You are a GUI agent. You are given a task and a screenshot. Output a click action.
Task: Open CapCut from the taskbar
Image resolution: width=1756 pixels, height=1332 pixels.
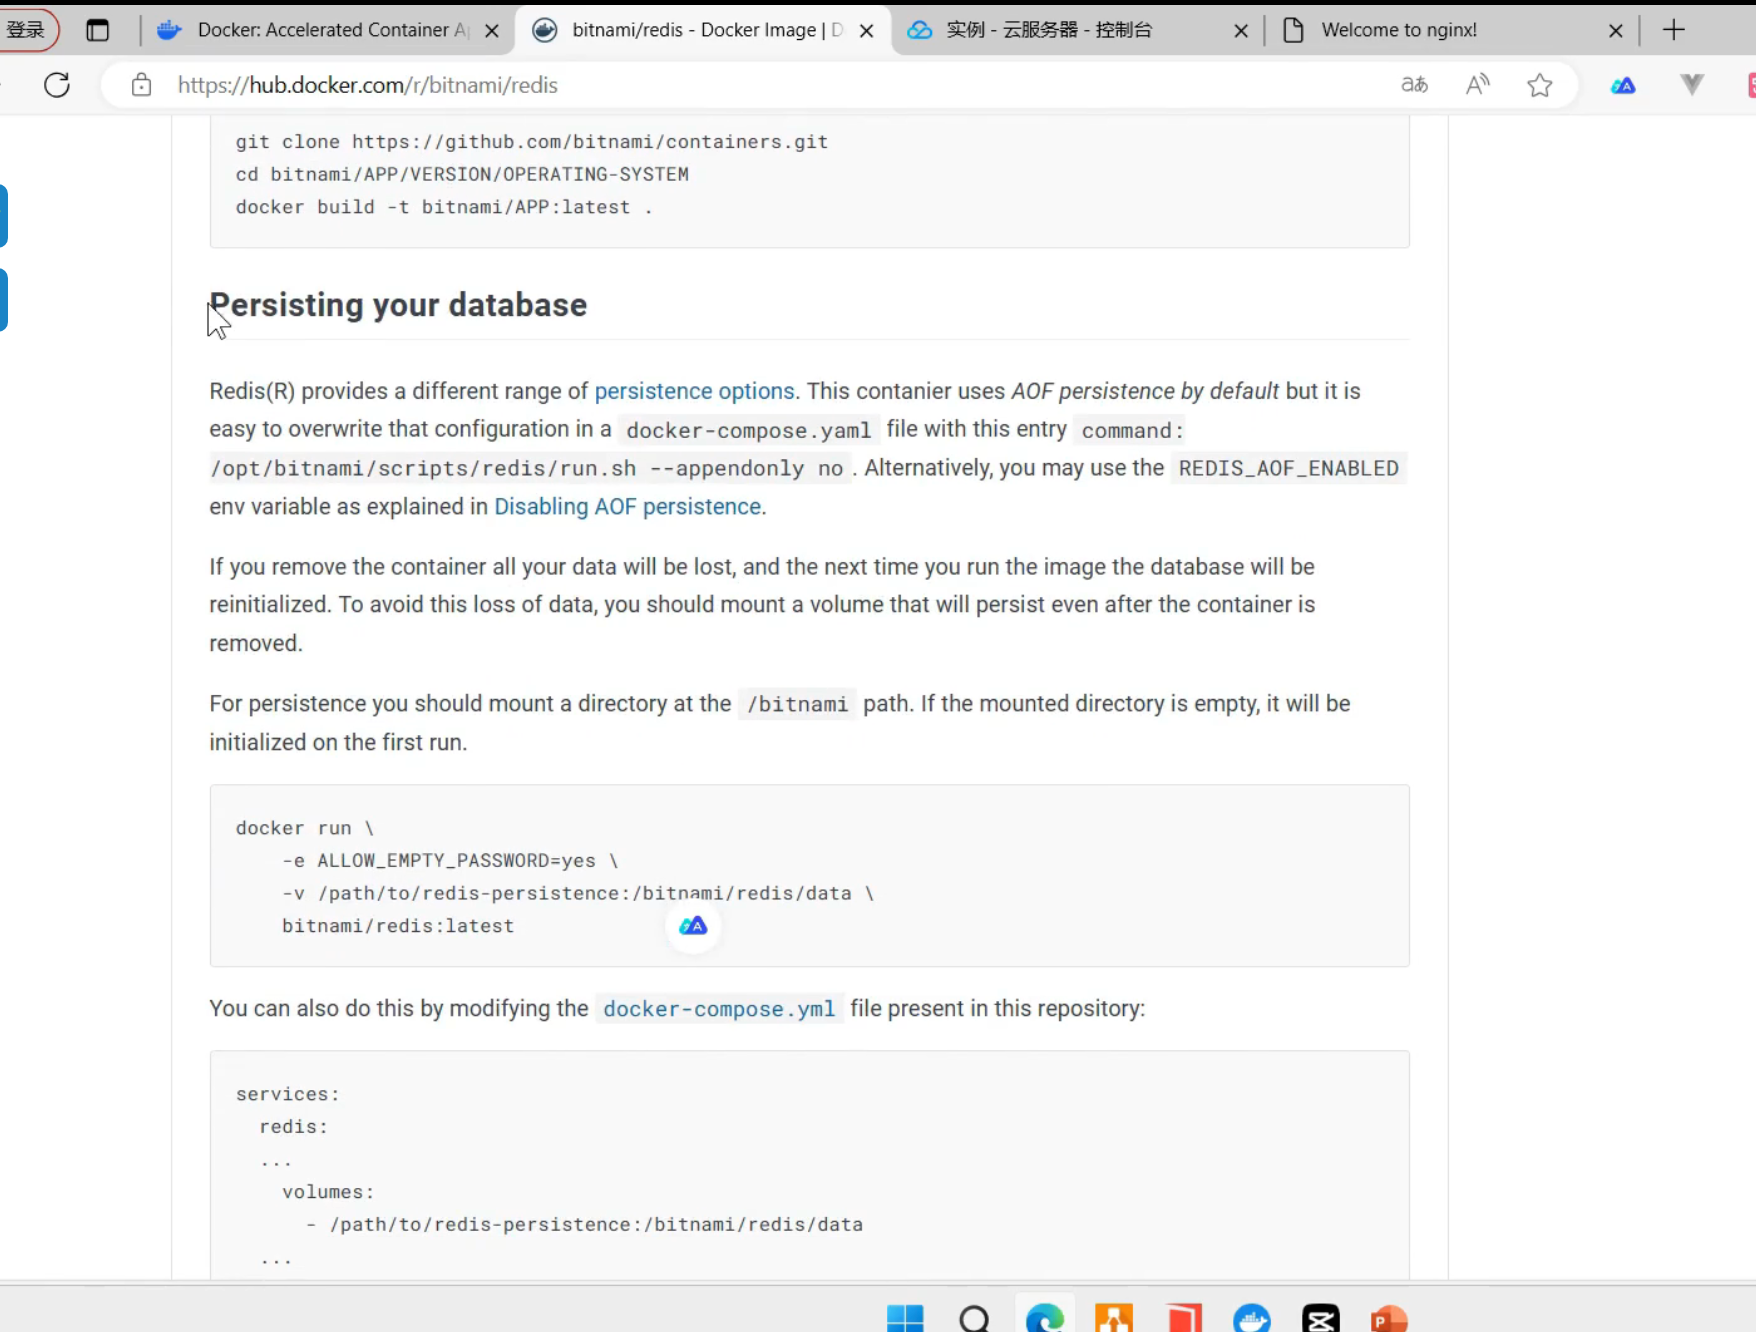pyautogui.click(x=1321, y=1318)
